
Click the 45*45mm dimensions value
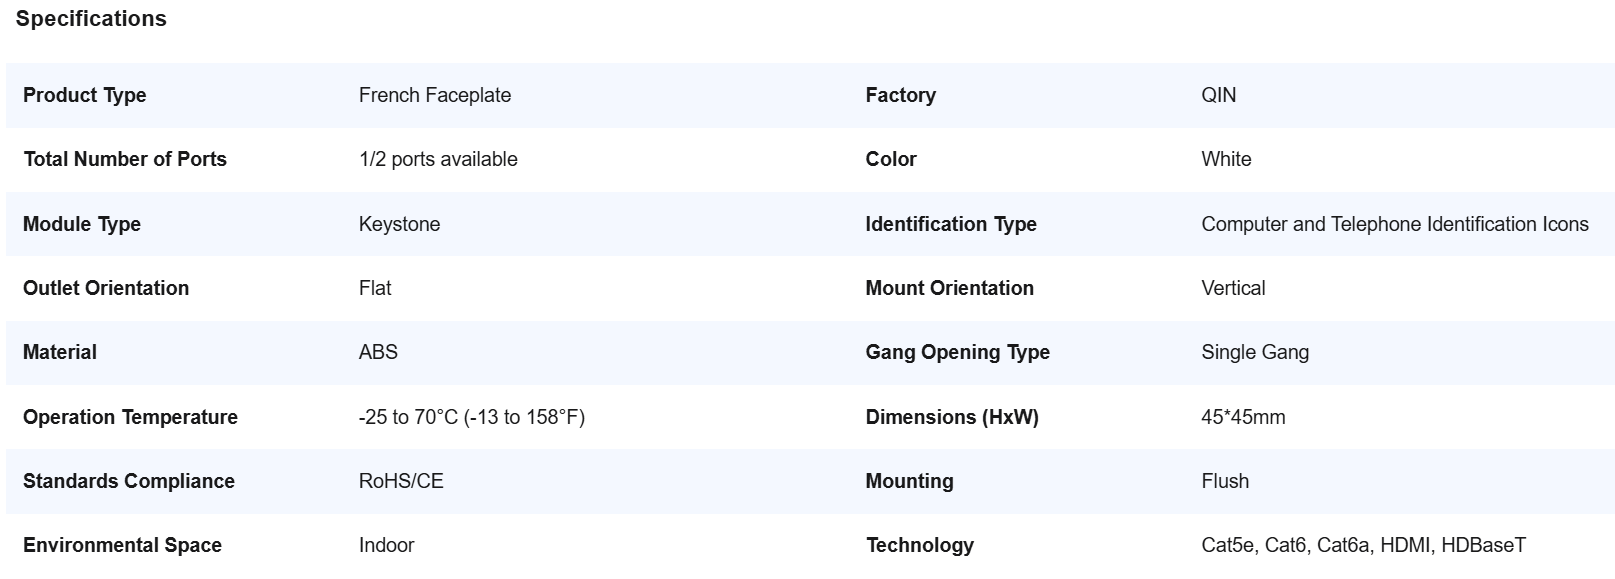tap(1243, 417)
